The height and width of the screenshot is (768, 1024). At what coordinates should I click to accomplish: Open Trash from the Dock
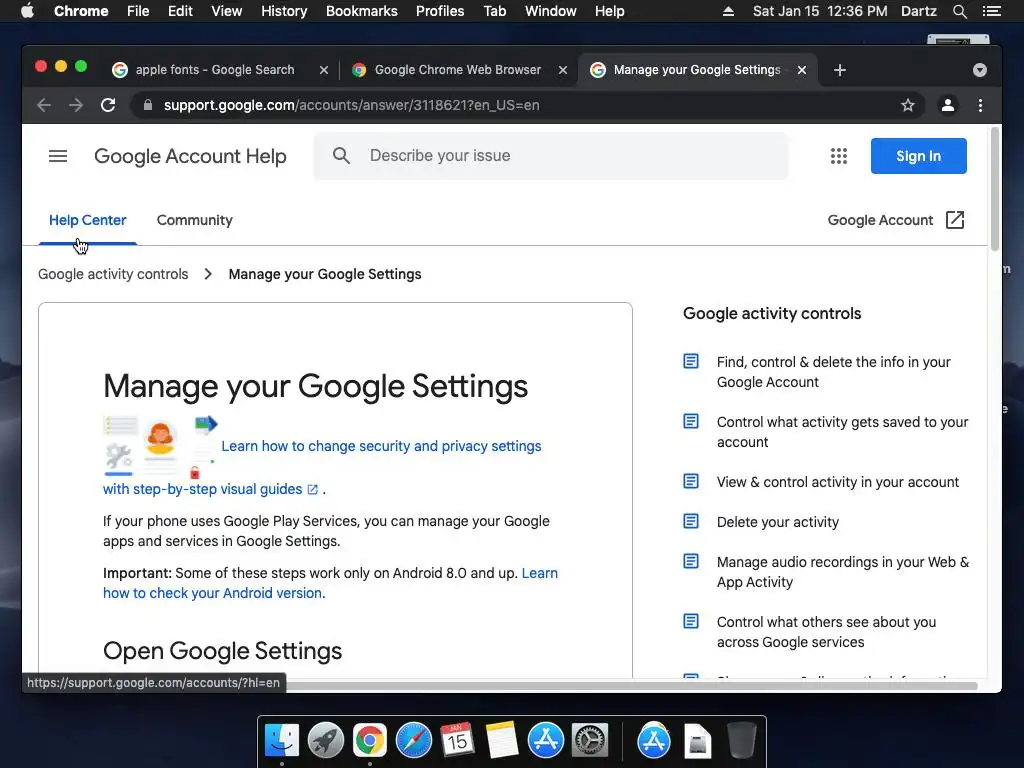point(741,741)
